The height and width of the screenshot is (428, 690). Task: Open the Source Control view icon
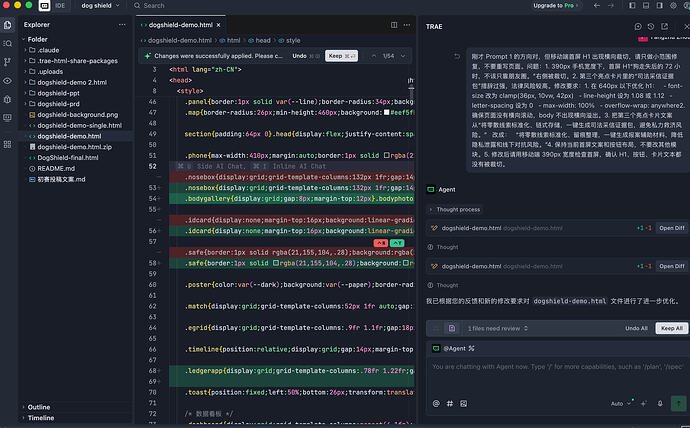tap(7, 62)
